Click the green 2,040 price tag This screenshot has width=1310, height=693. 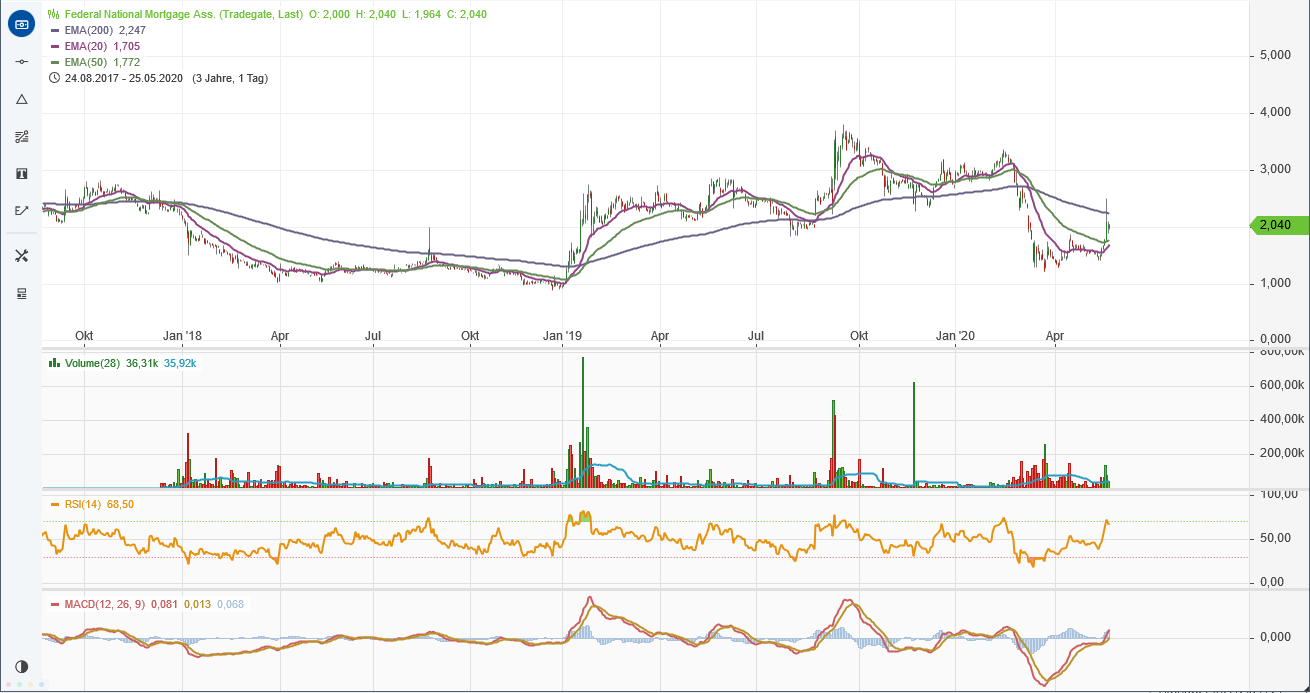[1276, 225]
